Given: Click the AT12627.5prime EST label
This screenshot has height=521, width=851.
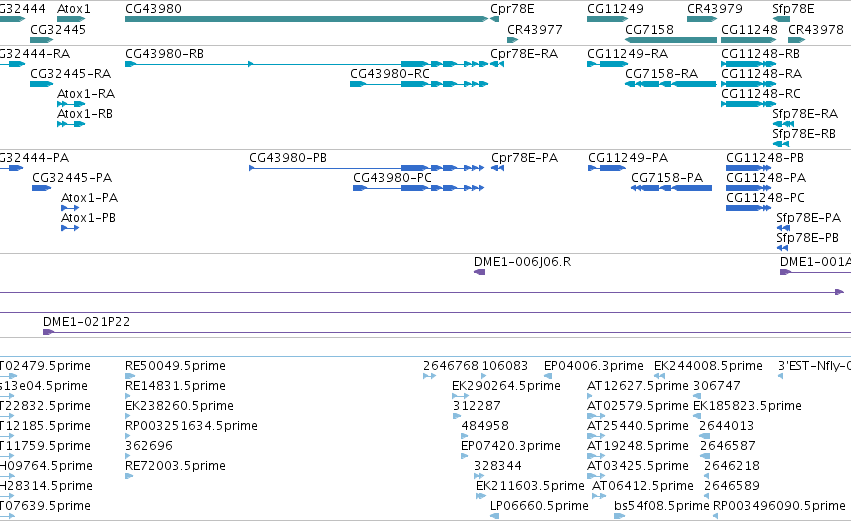Looking at the screenshot, I should [x=638, y=386].
